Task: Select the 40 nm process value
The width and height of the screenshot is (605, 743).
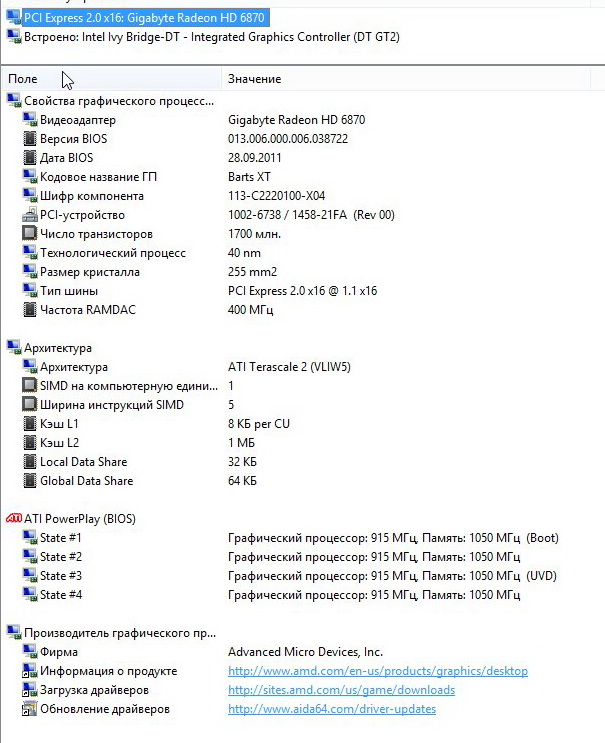Action: 244,253
